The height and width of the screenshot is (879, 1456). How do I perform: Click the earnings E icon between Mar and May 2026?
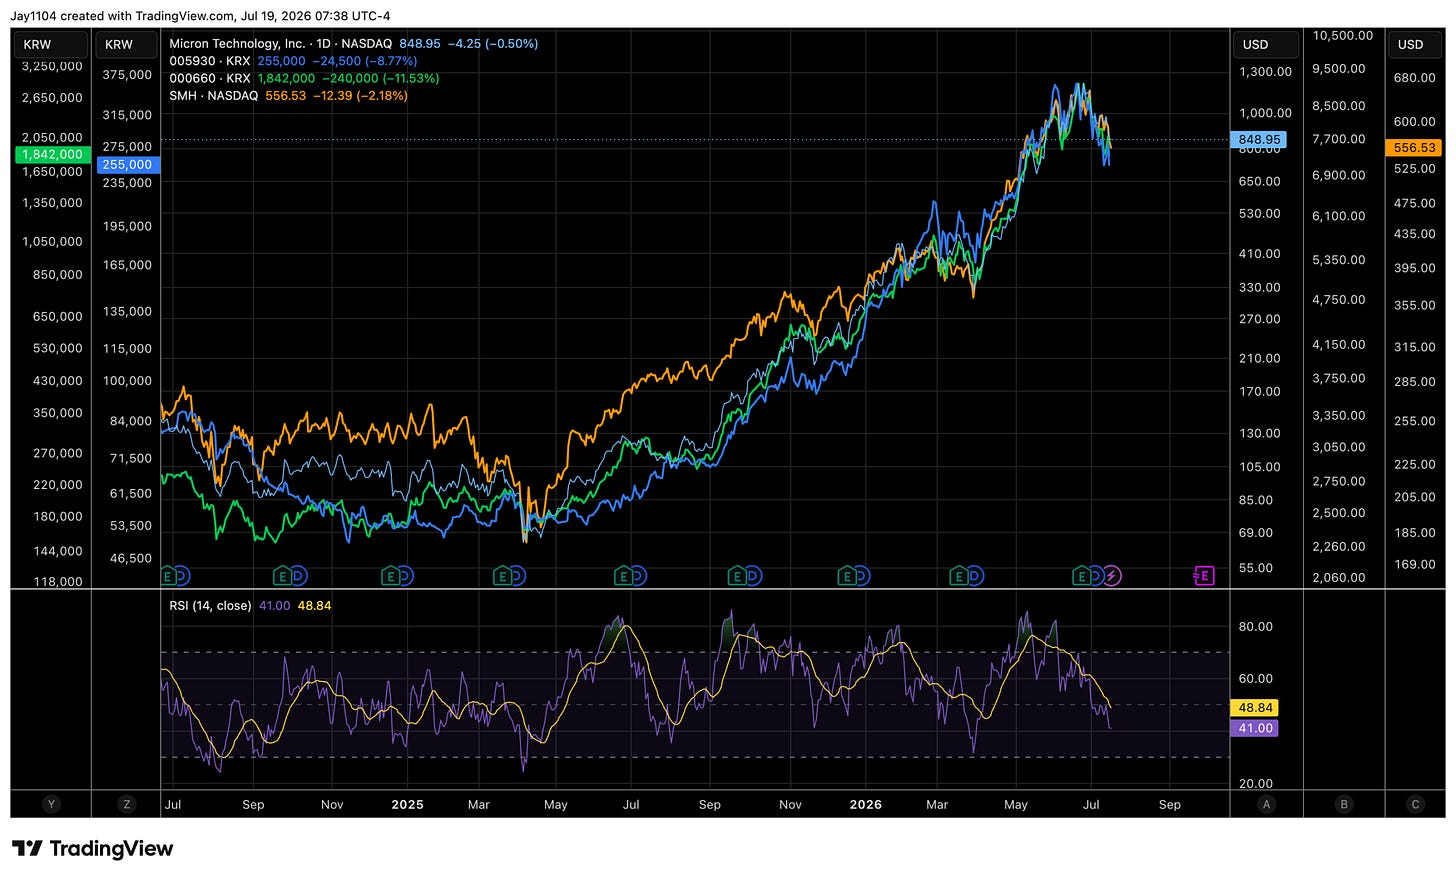point(959,576)
